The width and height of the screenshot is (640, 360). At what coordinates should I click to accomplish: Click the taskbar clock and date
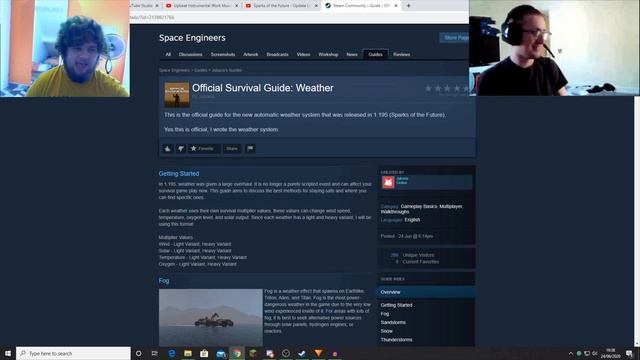point(611,353)
